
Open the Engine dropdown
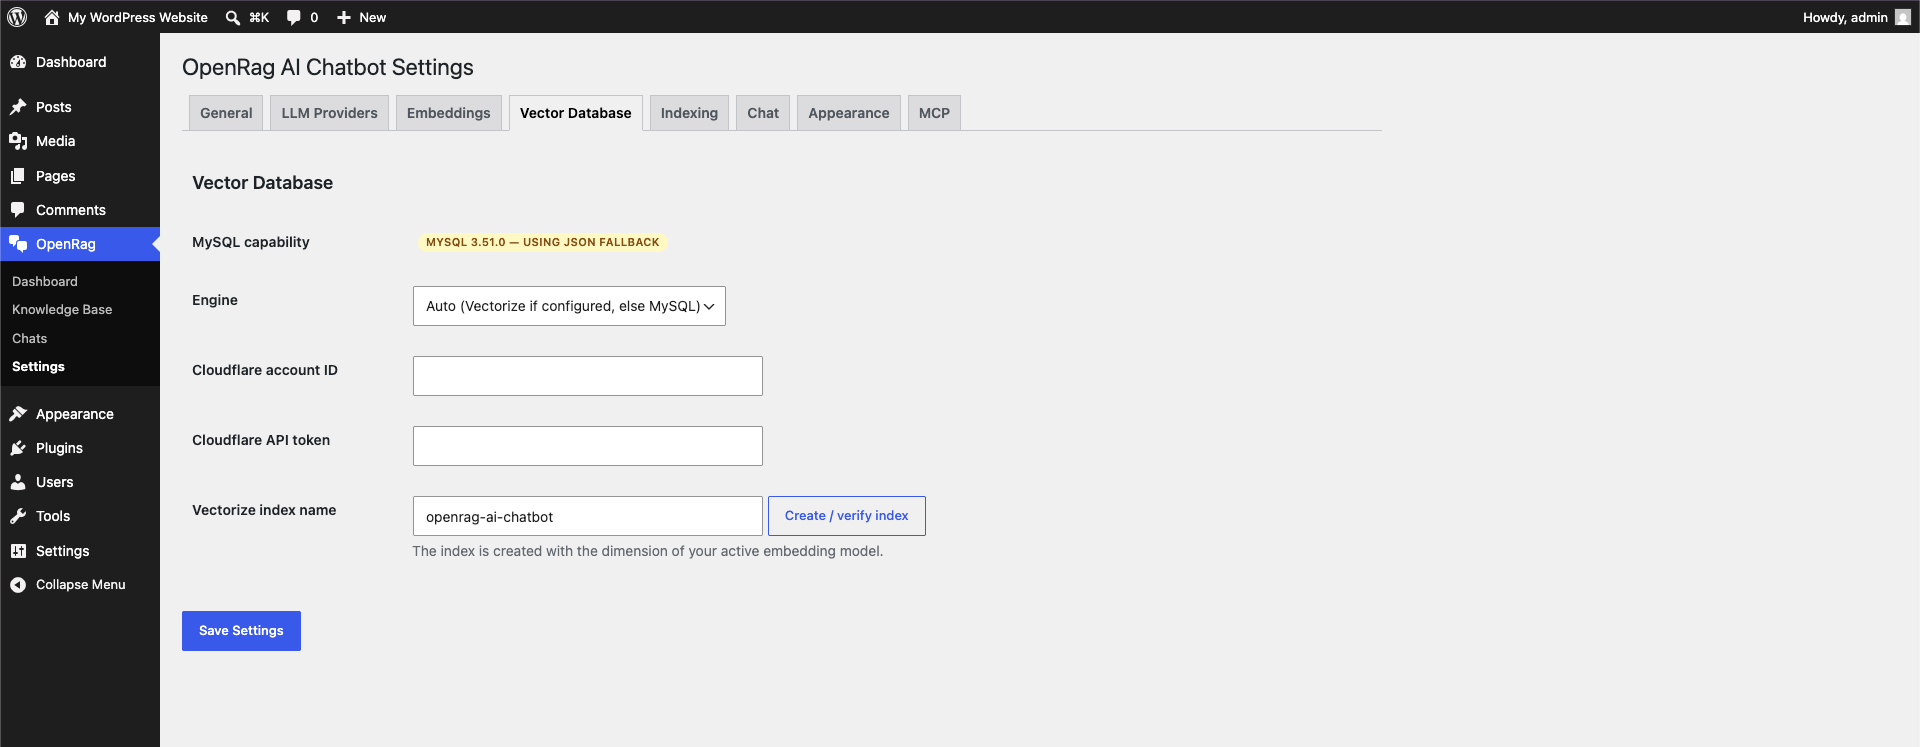pyautogui.click(x=569, y=306)
